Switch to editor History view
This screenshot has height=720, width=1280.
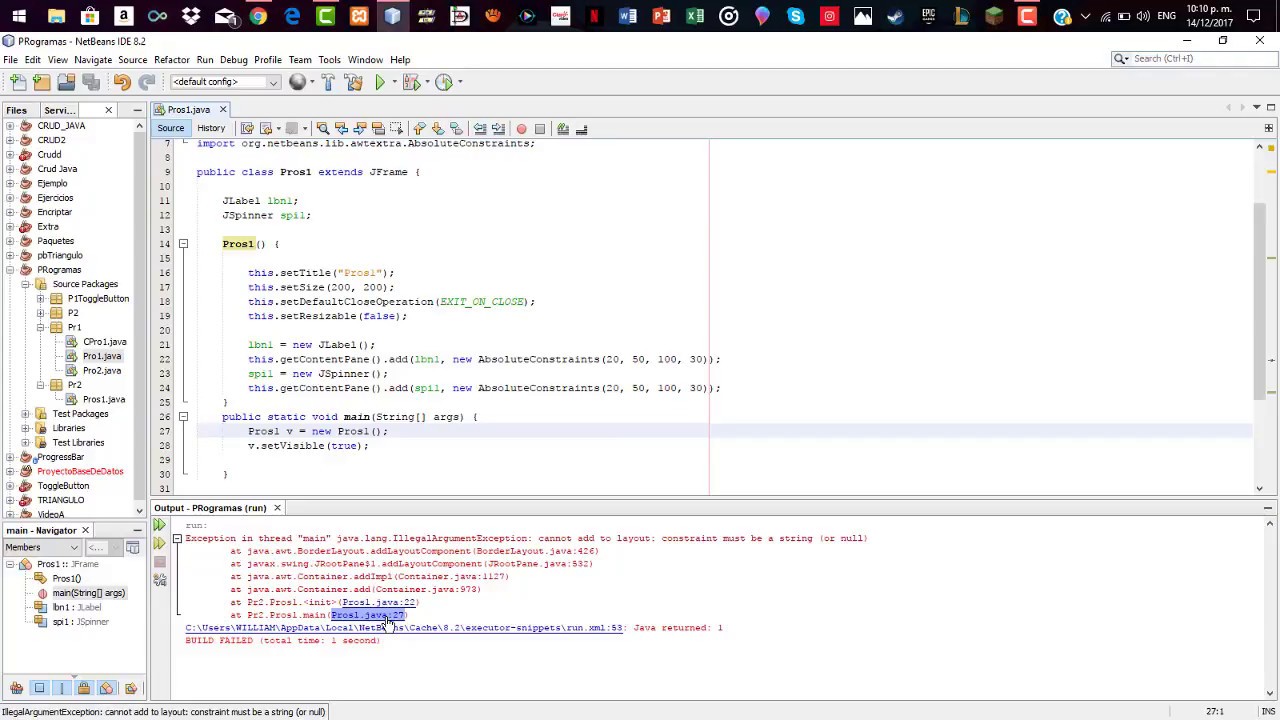211,129
